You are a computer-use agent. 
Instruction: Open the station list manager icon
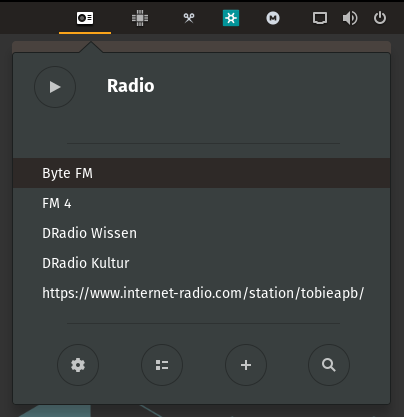click(162, 365)
